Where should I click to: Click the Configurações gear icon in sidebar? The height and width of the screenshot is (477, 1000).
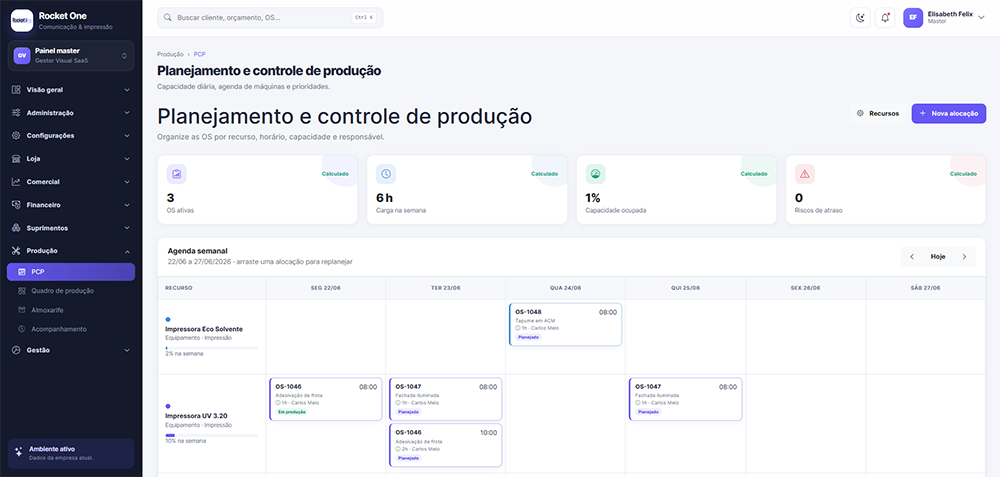click(16, 136)
